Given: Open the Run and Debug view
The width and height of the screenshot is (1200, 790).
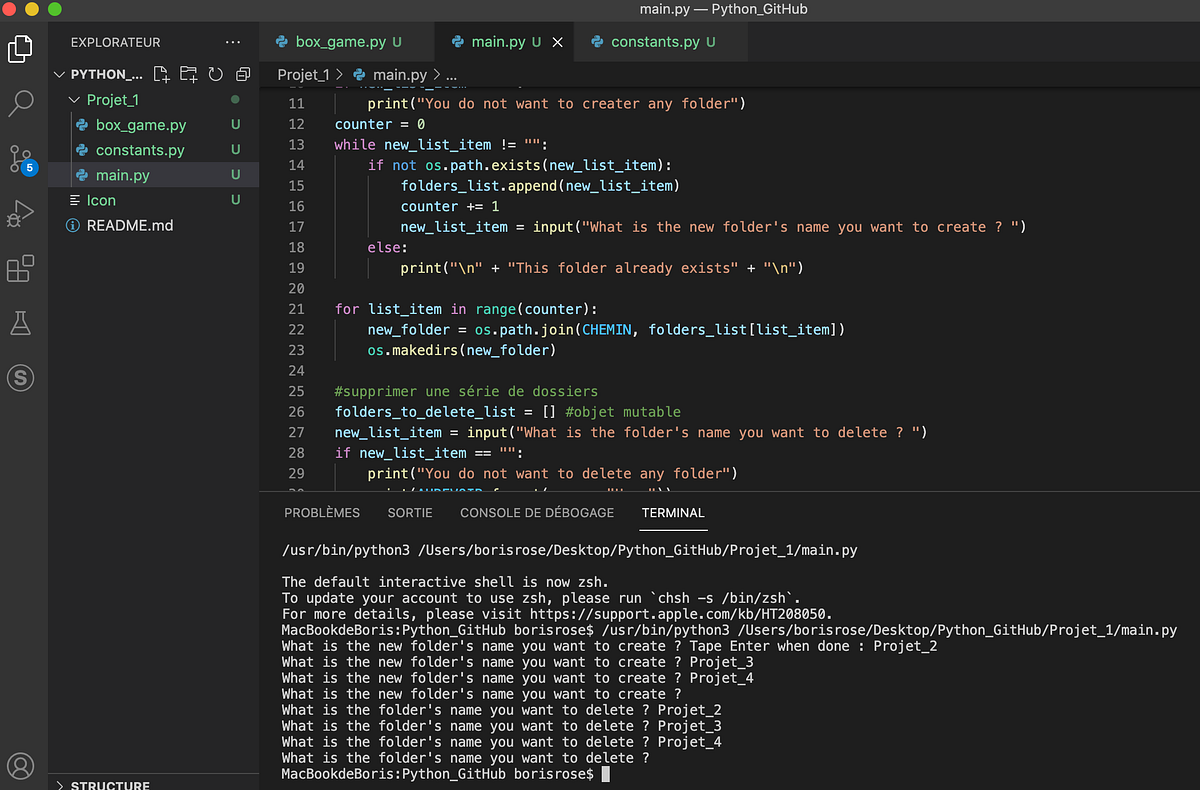Looking at the screenshot, I should pos(22,213).
